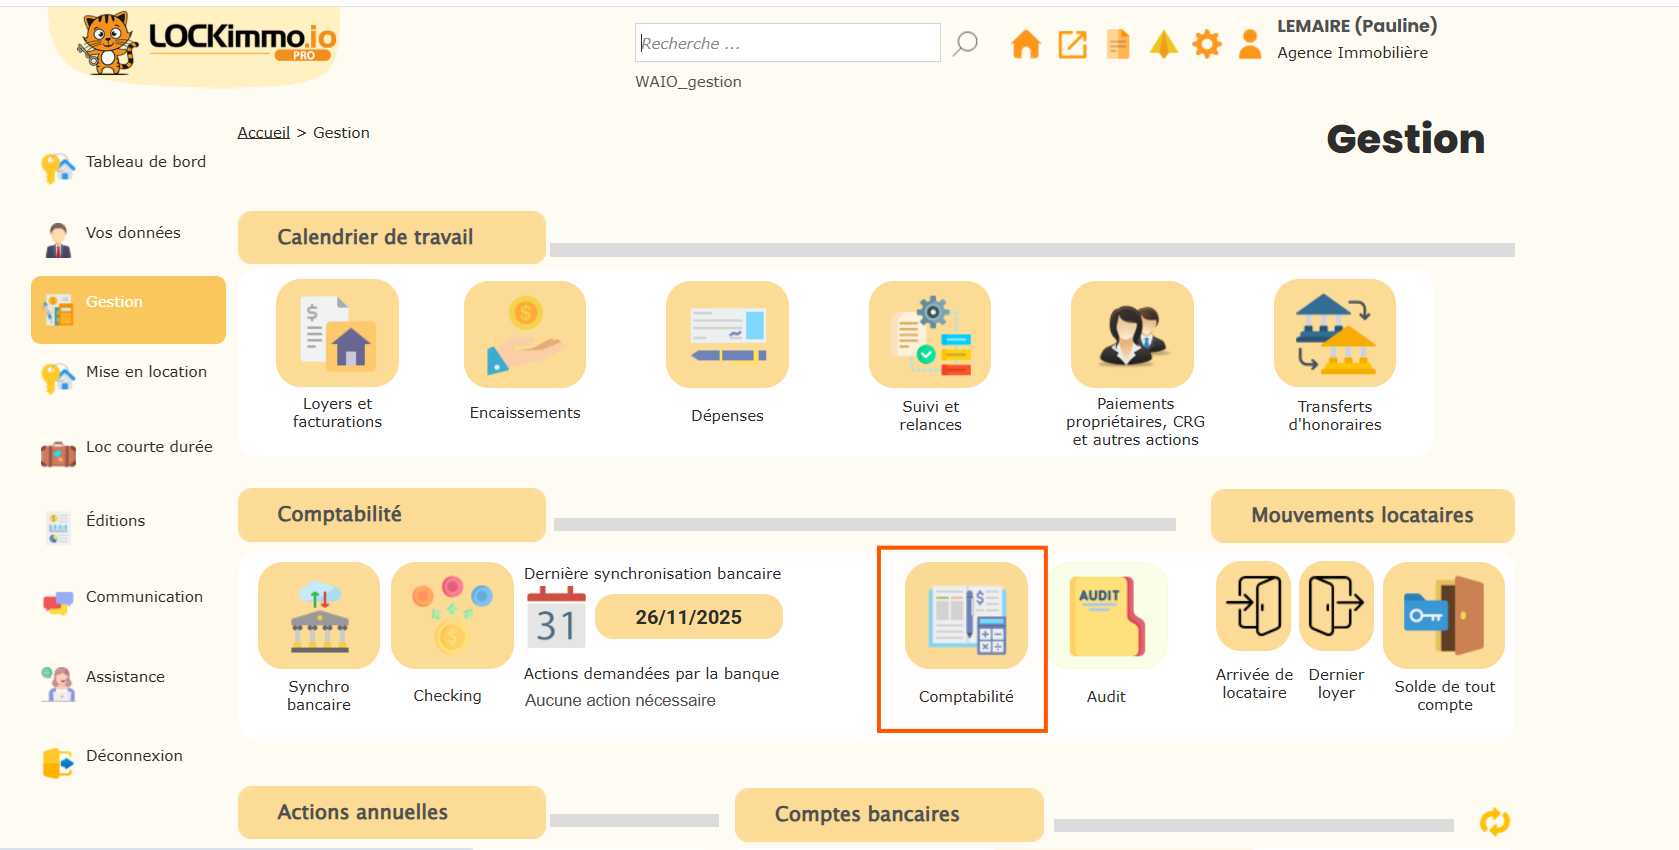Focus the Recherche search field
The width and height of the screenshot is (1679, 850).
tap(787, 43)
